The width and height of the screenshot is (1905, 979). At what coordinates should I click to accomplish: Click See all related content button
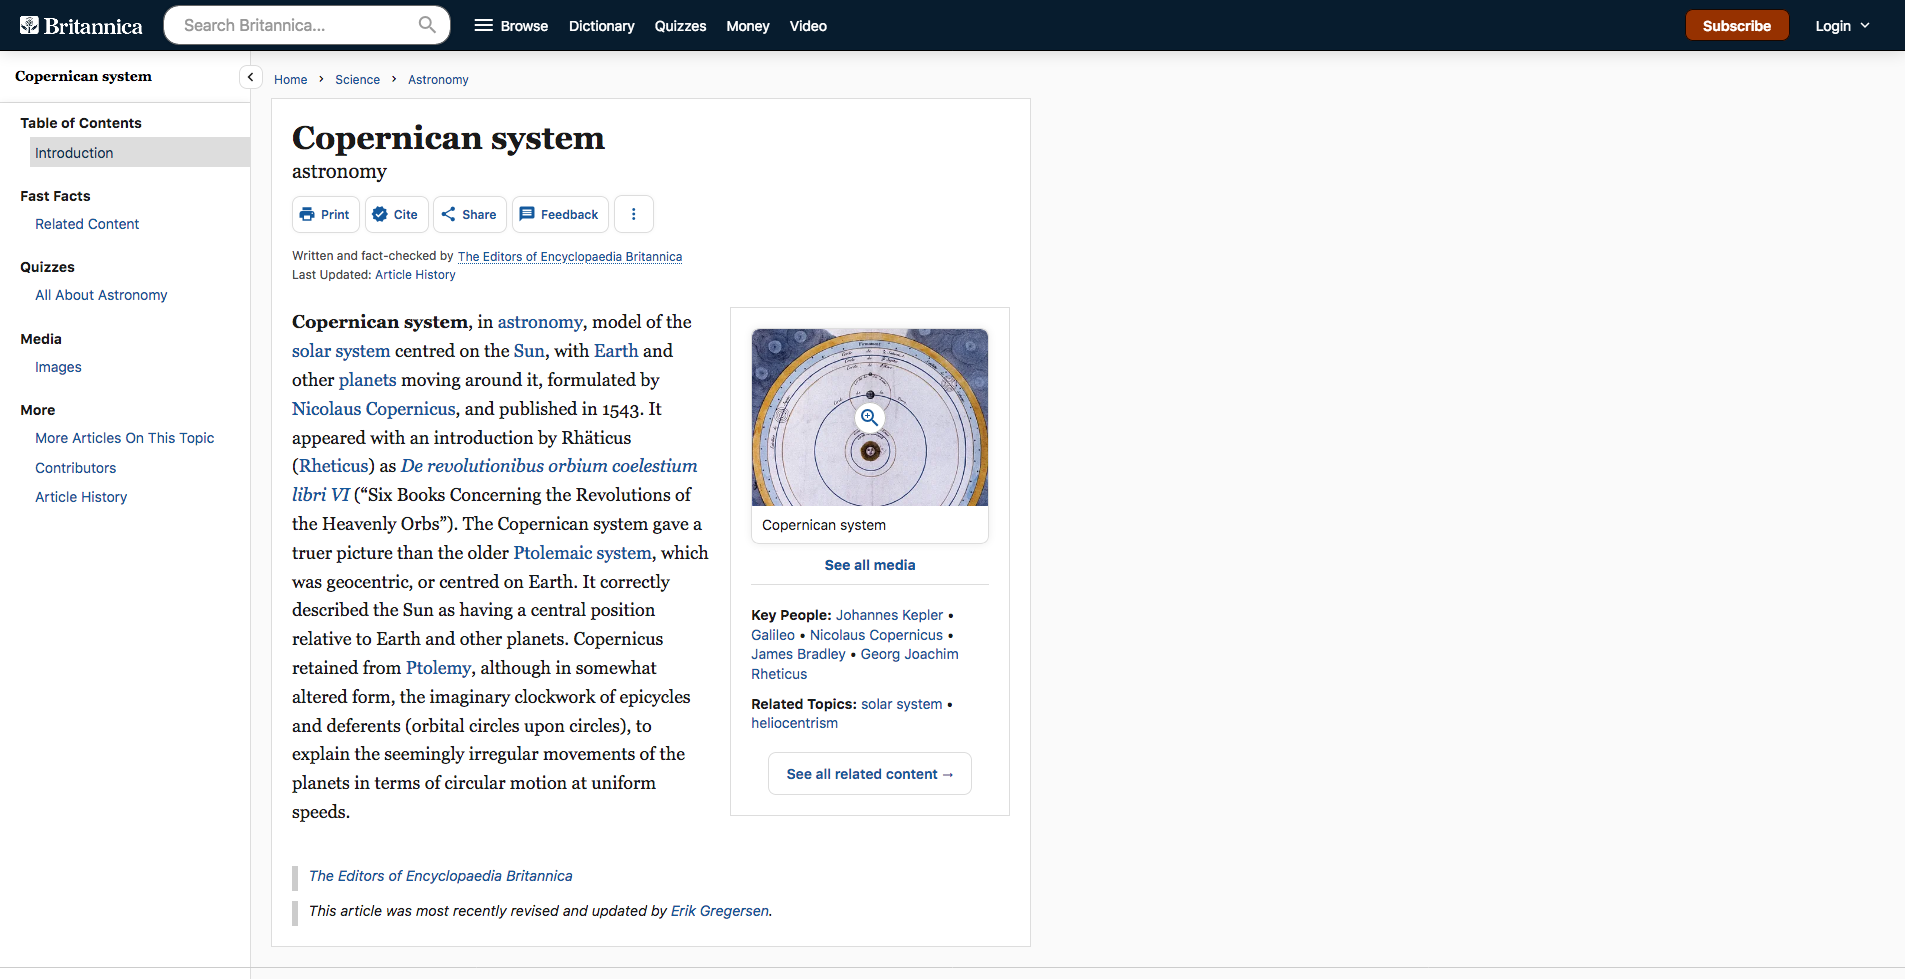click(x=869, y=774)
